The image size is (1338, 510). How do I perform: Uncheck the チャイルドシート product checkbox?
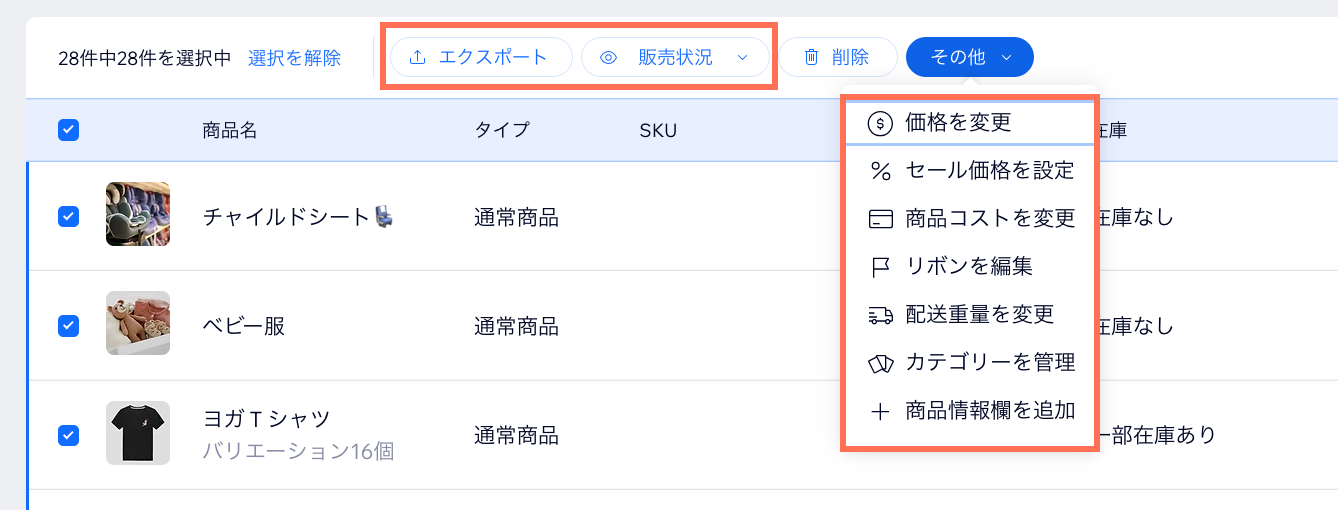coord(69,216)
